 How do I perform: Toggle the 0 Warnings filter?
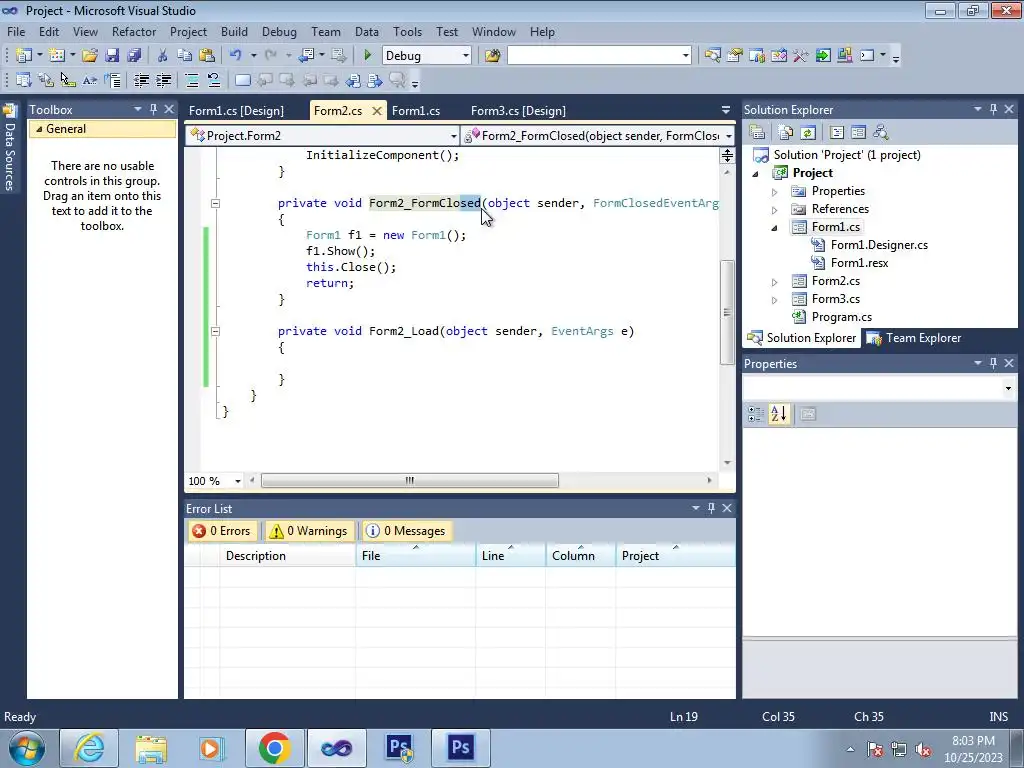308,531
